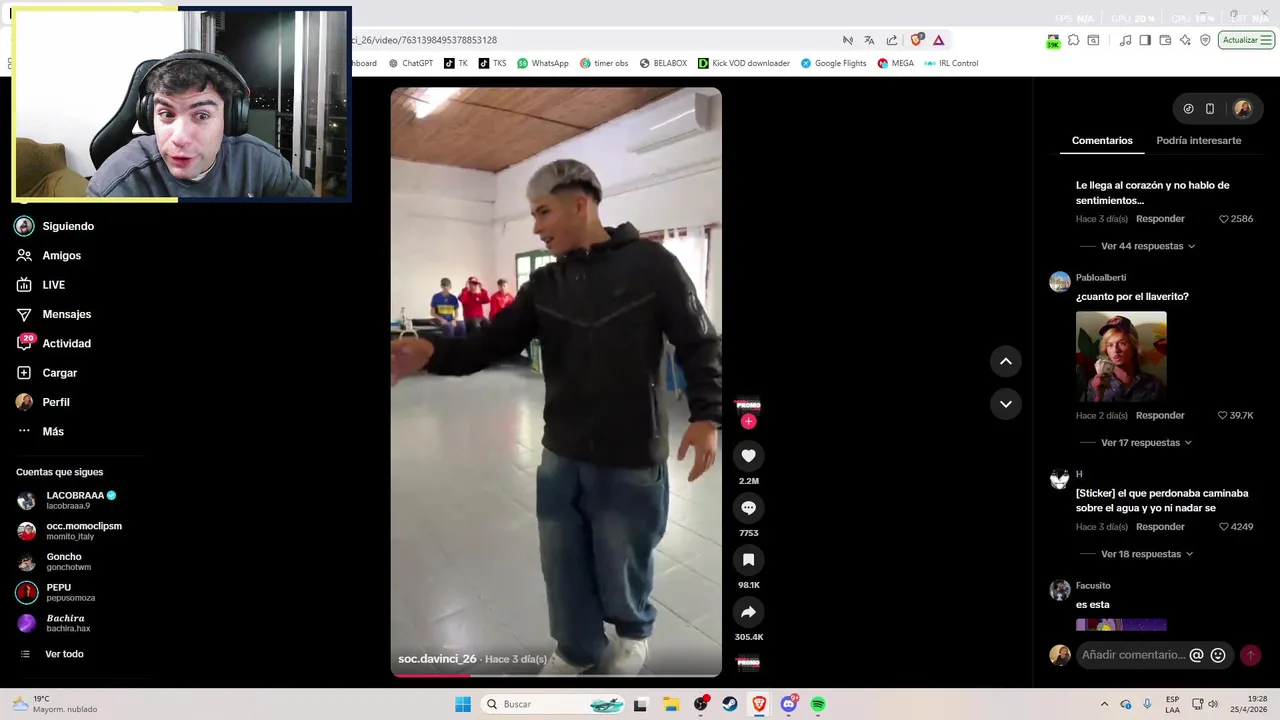Like H's comment with 4249 likes
Viewport: 1280px width, 720px height.
click(1224, 527)
